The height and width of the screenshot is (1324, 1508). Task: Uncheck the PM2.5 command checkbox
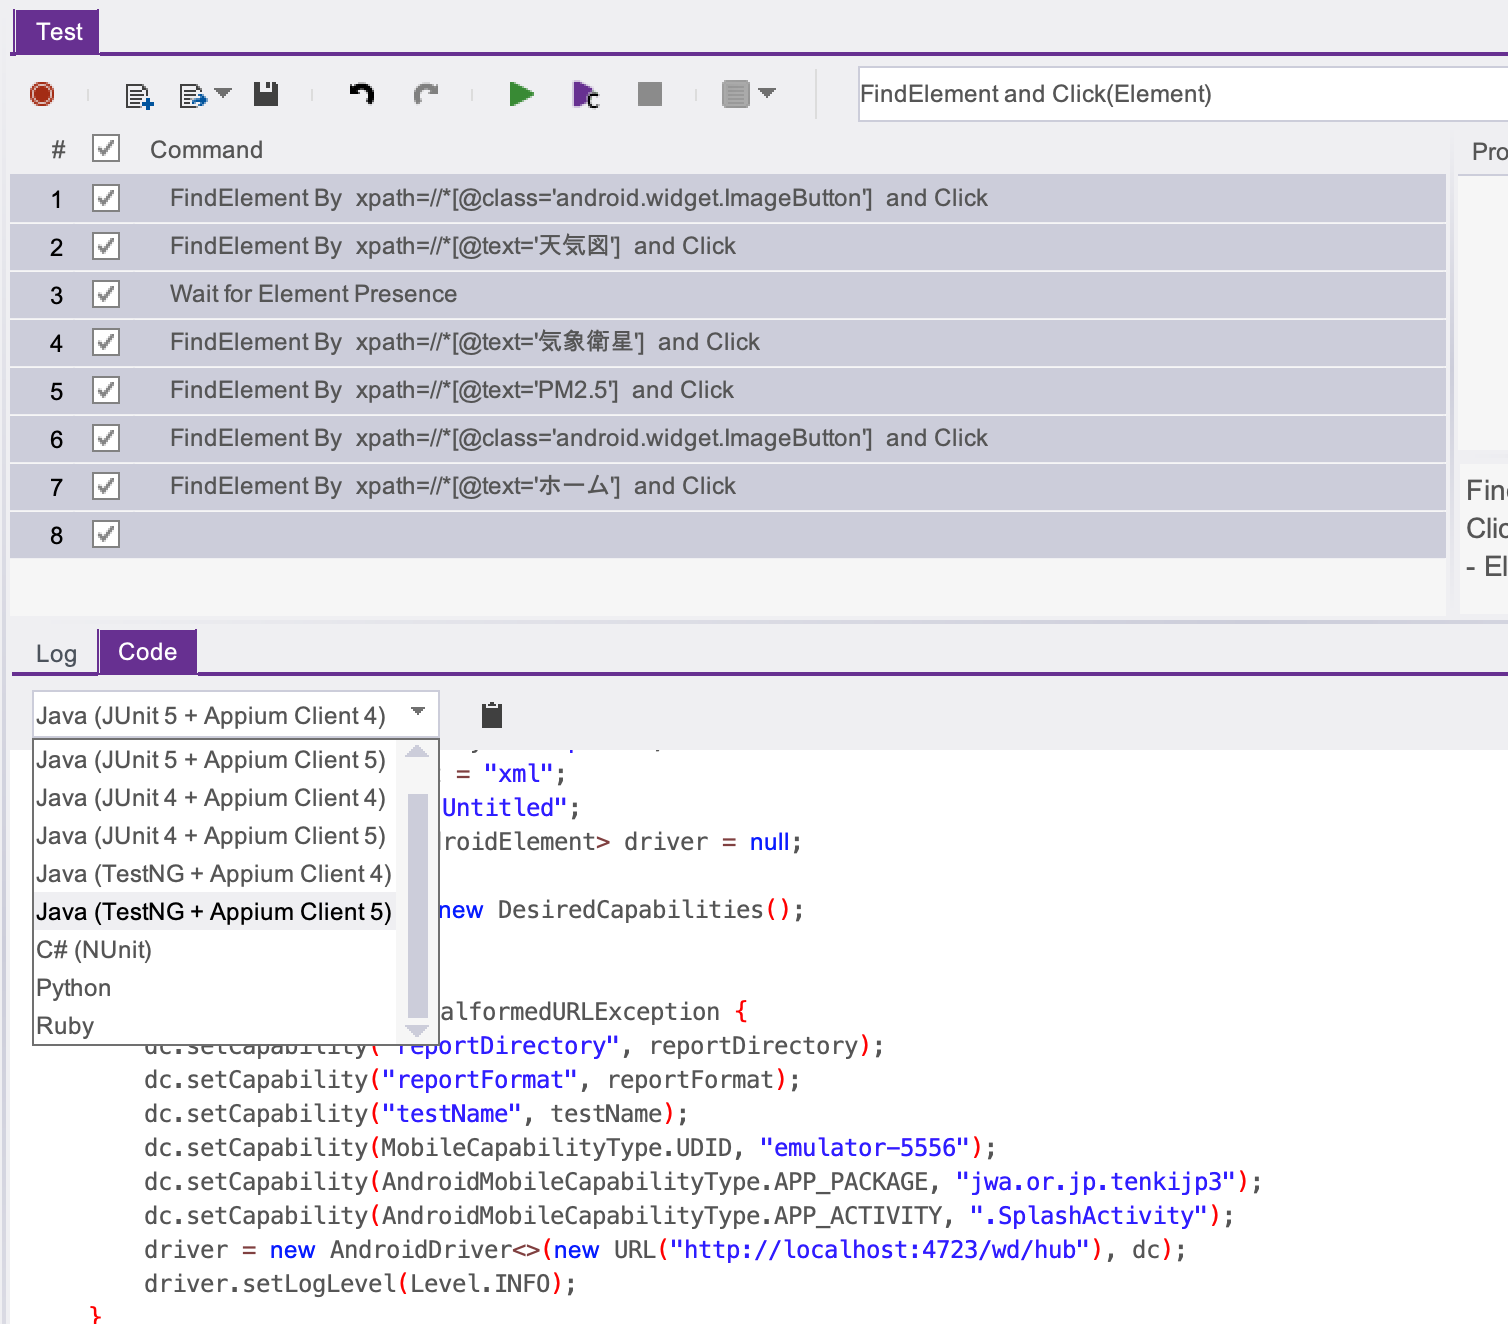(106, 390)
